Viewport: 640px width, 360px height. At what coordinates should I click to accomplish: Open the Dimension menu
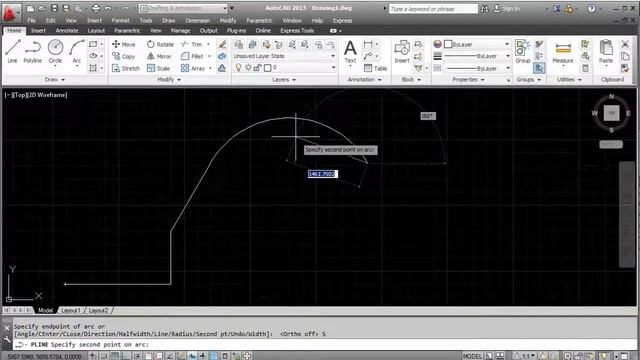click(x=198, y=20)
